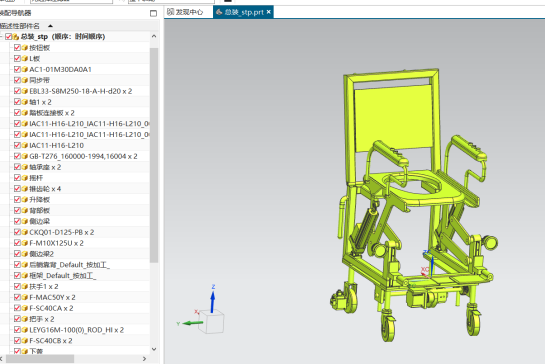Click the maximize panel icon of assembly navigator
The width and height of the screenshot is (545, 364).
[153, 13]
